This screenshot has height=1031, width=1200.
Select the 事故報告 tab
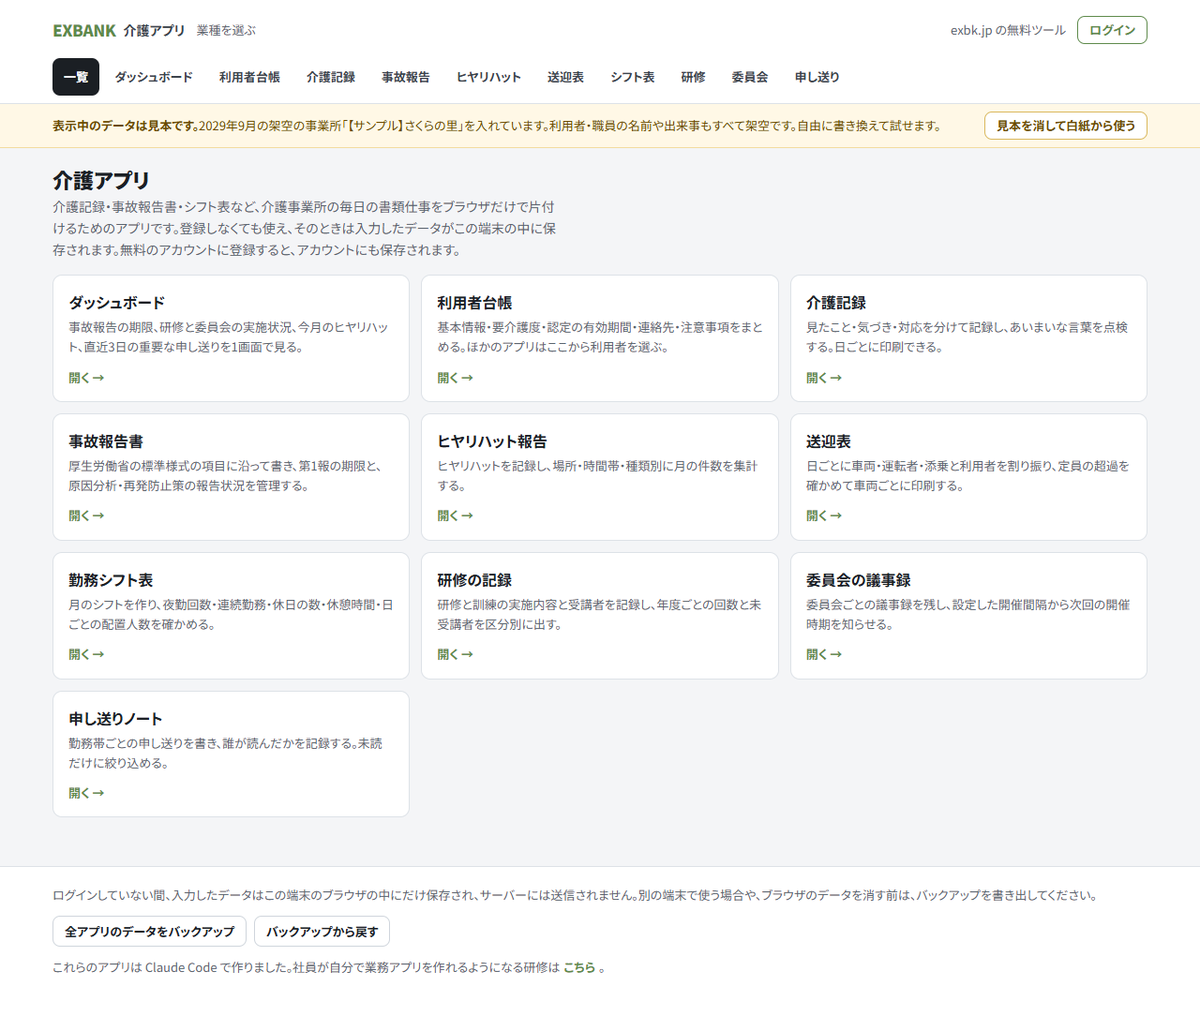click(406, 77)
